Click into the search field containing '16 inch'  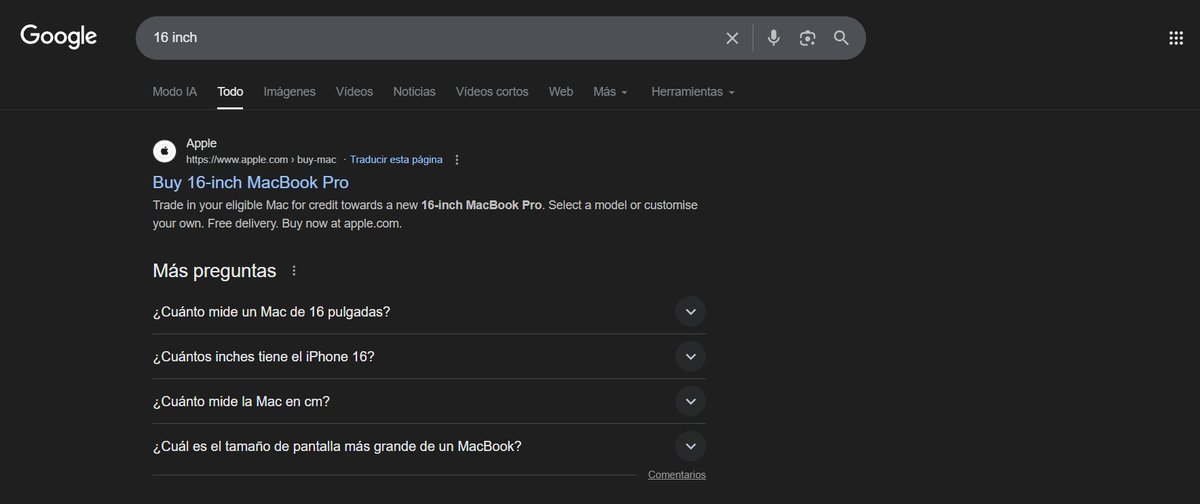pyautogui.click(x=430, y=38)
